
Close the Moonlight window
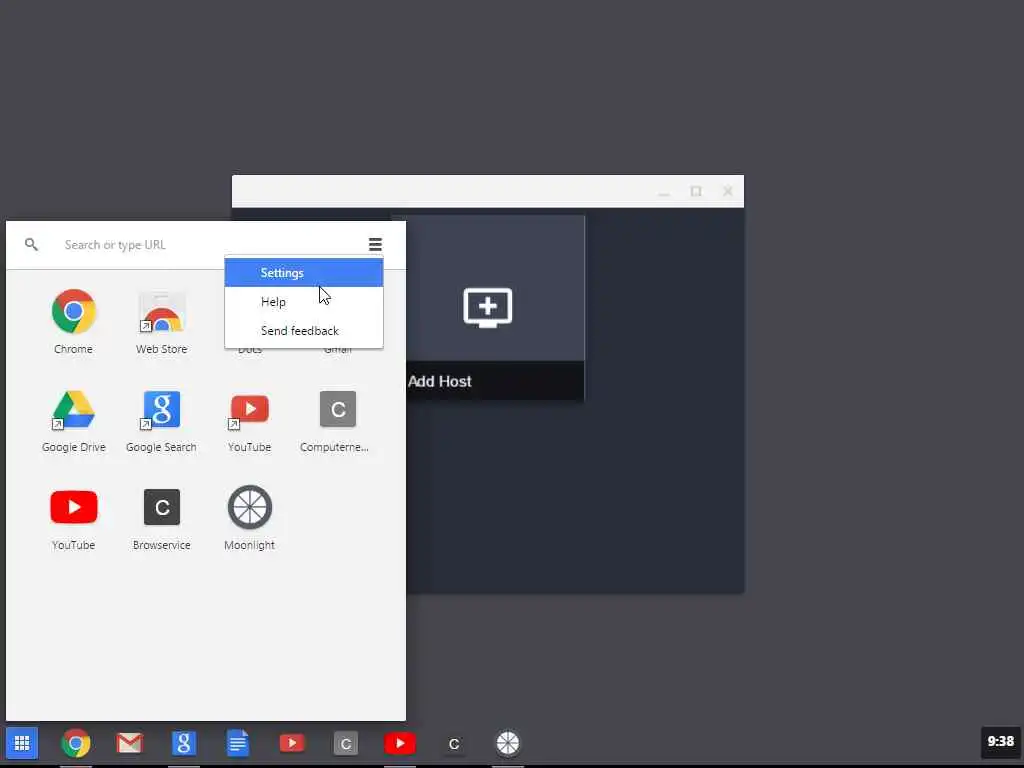(728, 191)
